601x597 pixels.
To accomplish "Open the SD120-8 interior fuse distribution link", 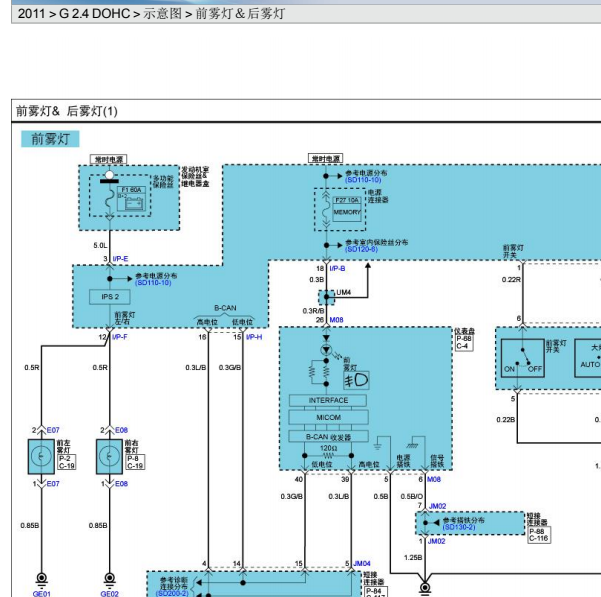I will (361, 249).
